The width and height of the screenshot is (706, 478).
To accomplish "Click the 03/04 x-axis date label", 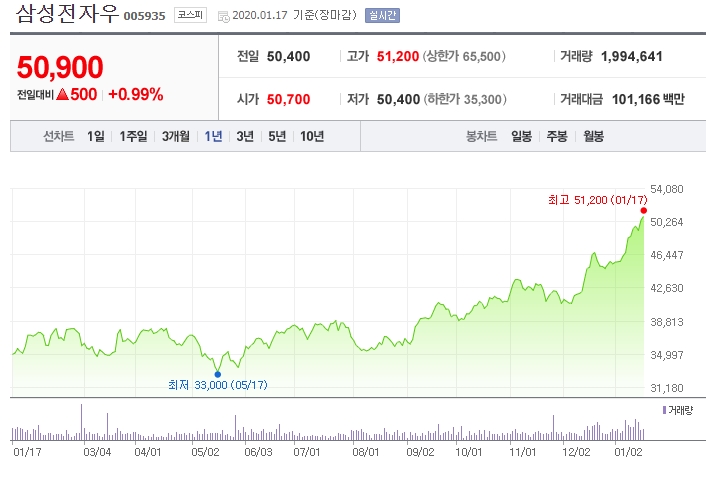I will (97, 452).
